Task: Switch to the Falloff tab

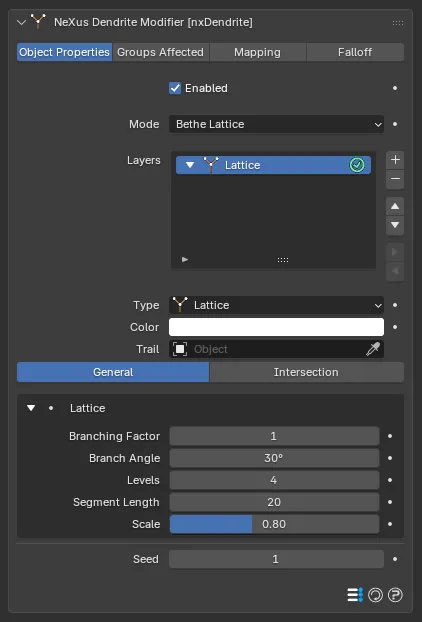Action: [x=355, y=52]
